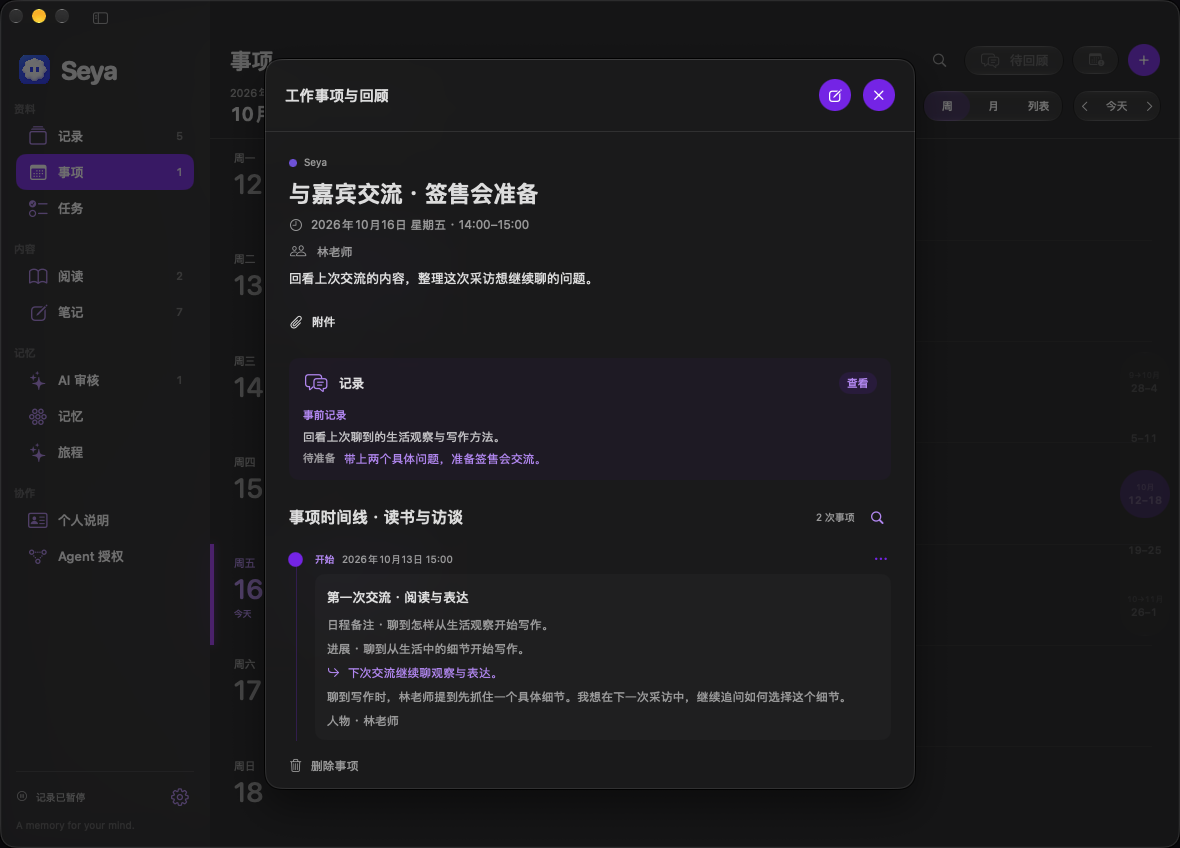Click the 记录 chat icon in the card
Screen dimensions: 1180x848
316,383
